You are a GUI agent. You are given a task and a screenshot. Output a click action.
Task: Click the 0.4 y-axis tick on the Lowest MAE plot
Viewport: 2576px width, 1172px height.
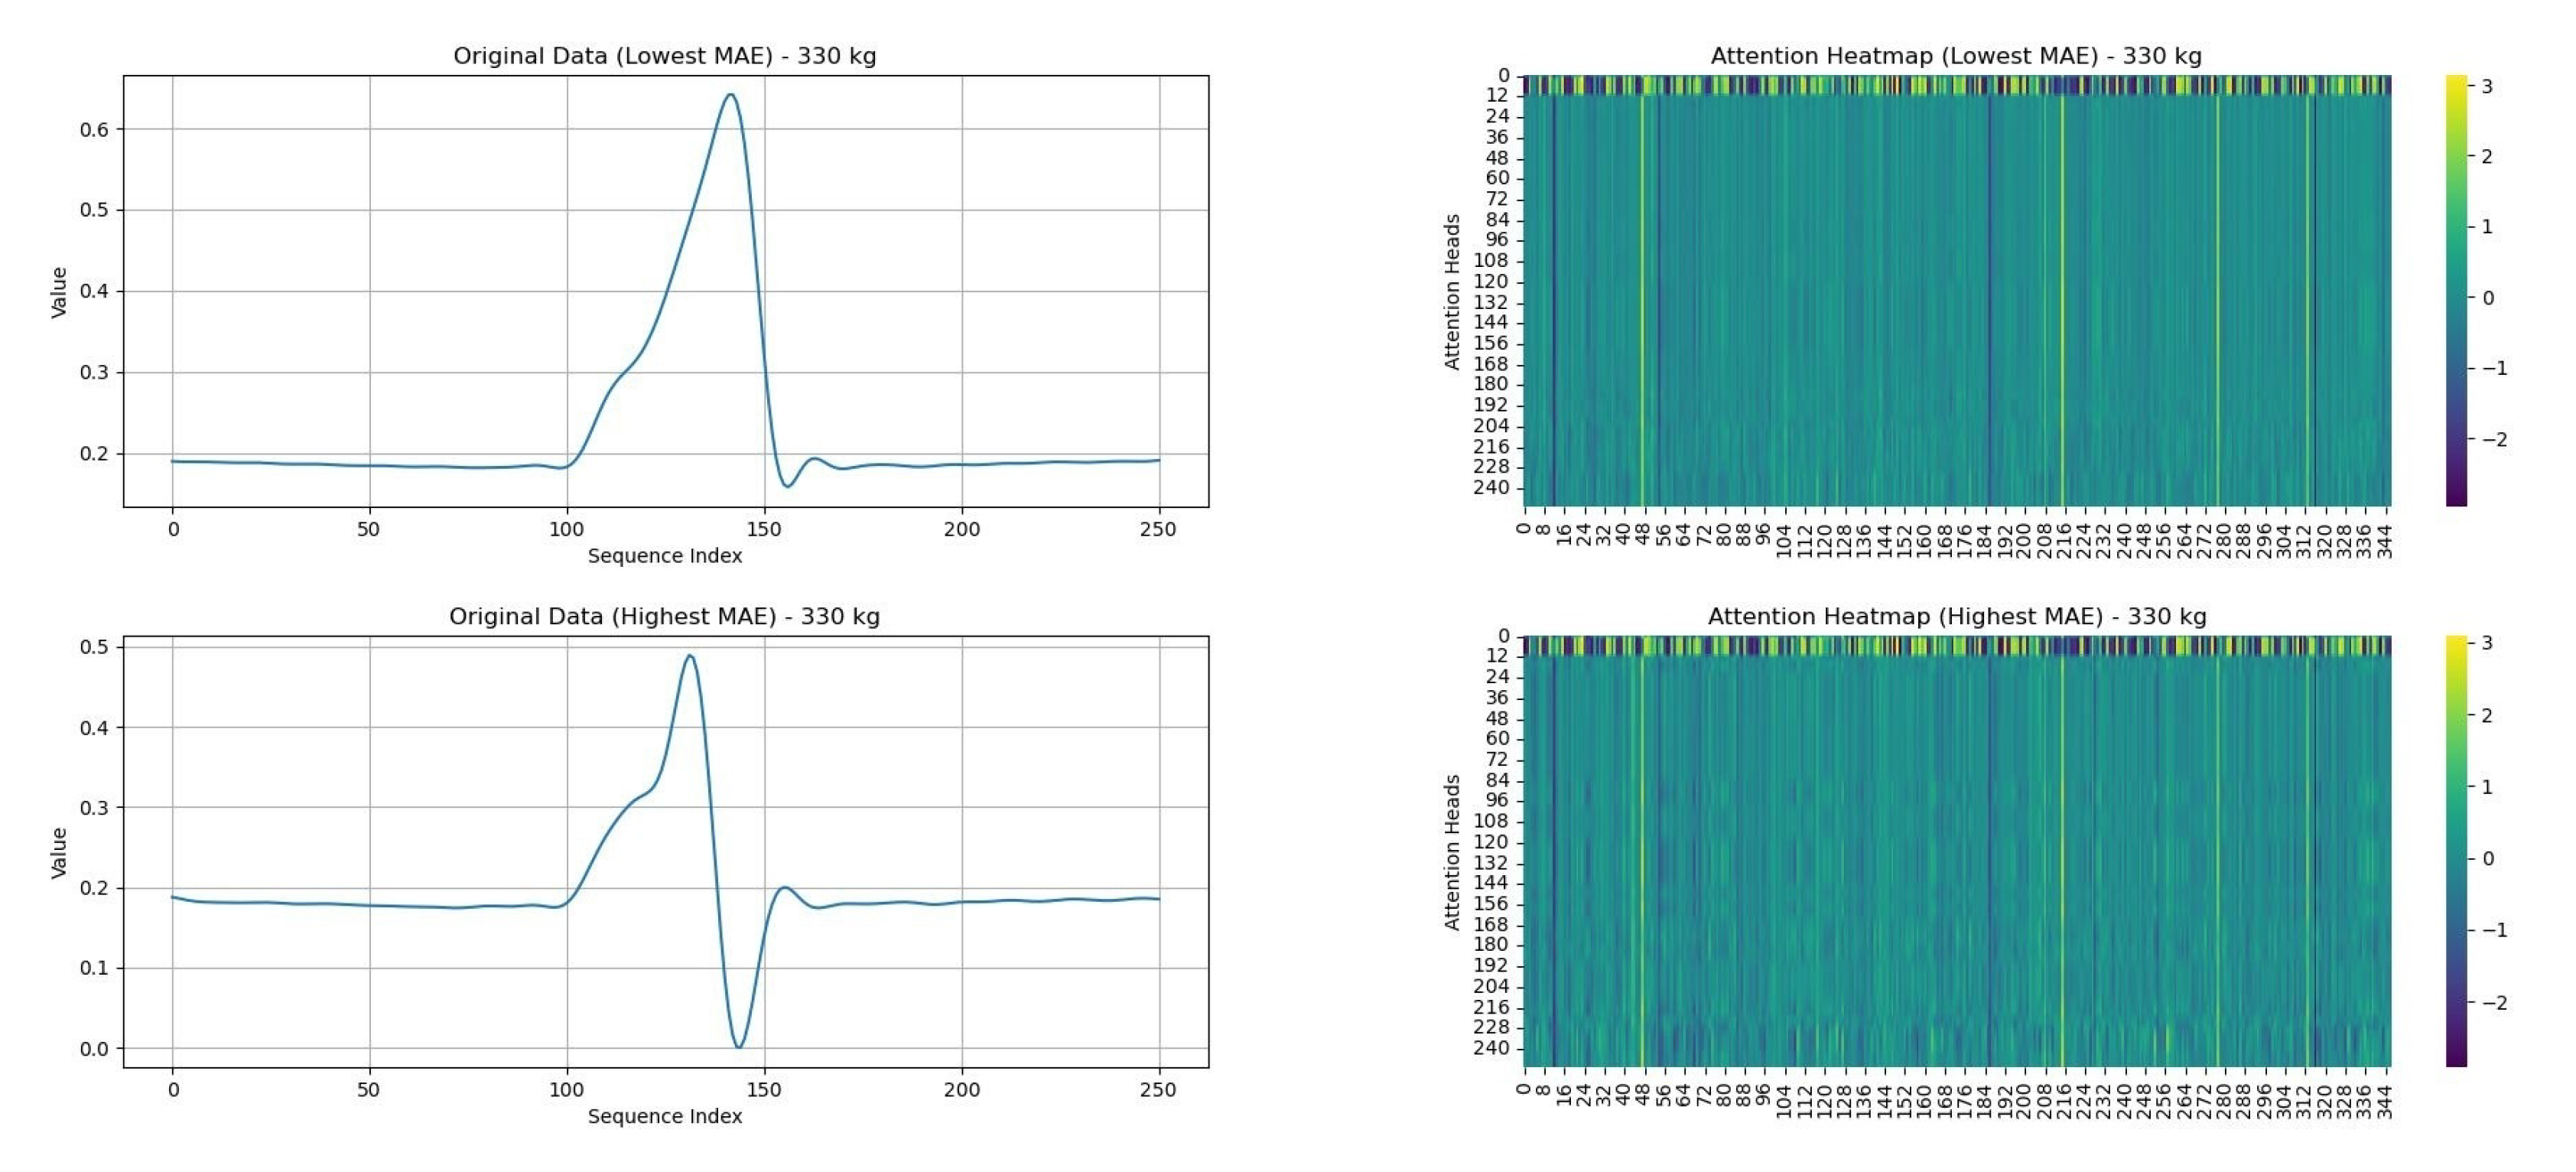pyautogui.click(x=95, y=292)
